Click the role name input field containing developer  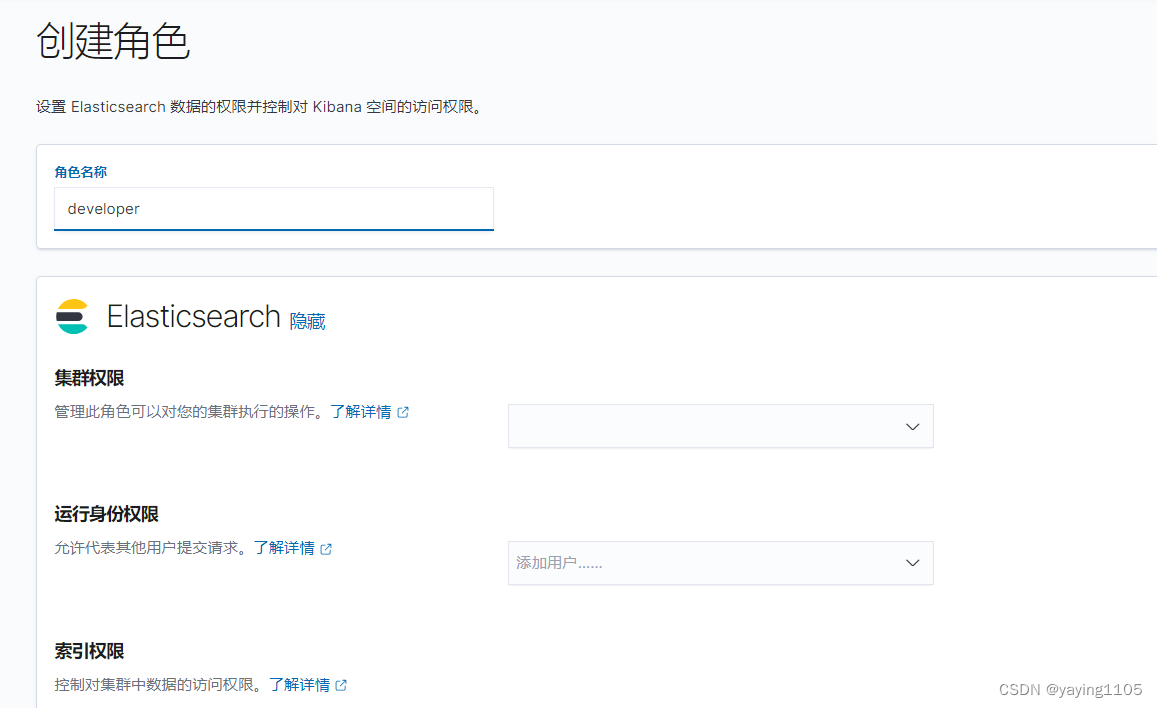click(274, 209)
